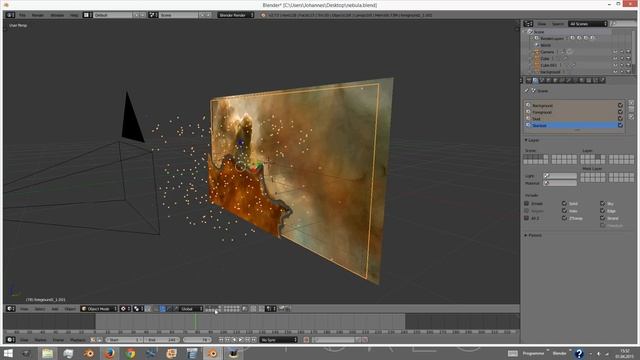Click the outliner search field
Viewport: 640px width, 360px height.
tap(623, 24)
